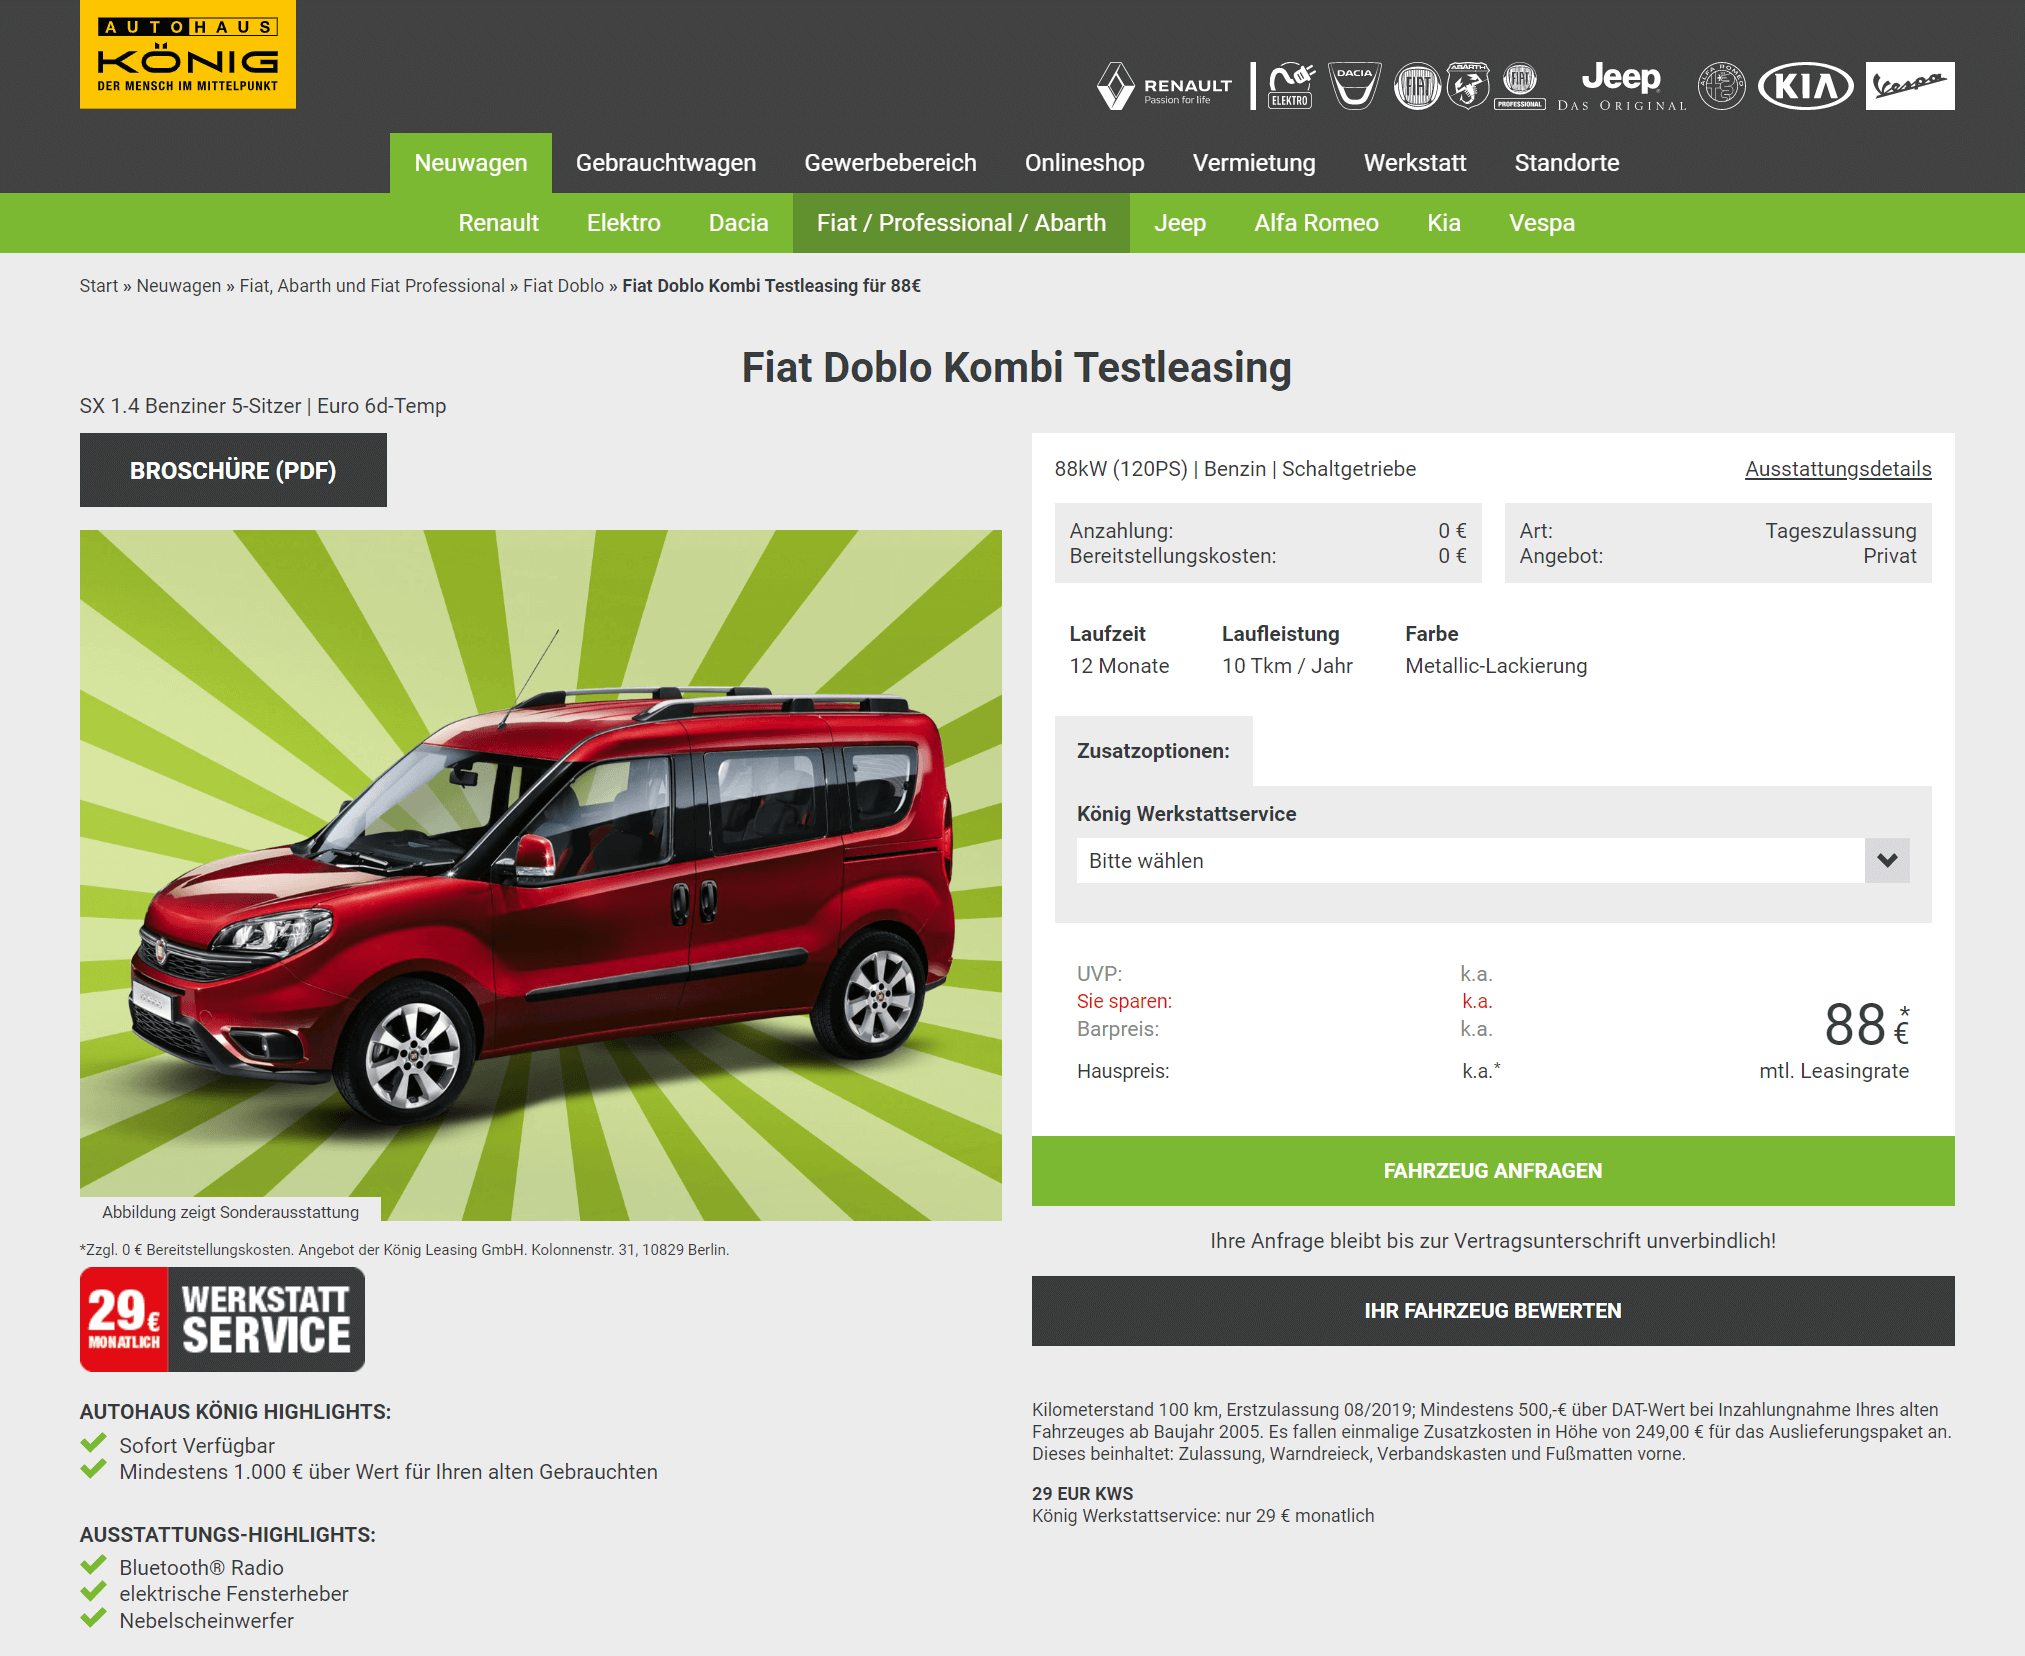Select the Kia submenu tab
2025x1656 pixels.
(1444, 223)
